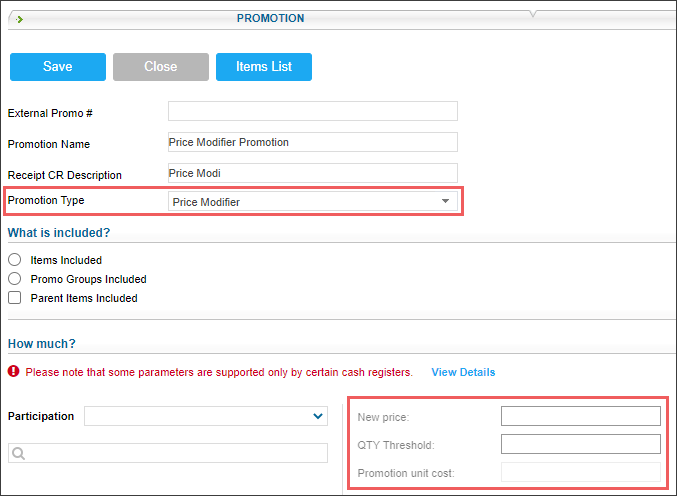This screenshot has height=496, width=677.
Task: Select the Items Included radio button
Action: pyautogui.click(x=15, y=260)
